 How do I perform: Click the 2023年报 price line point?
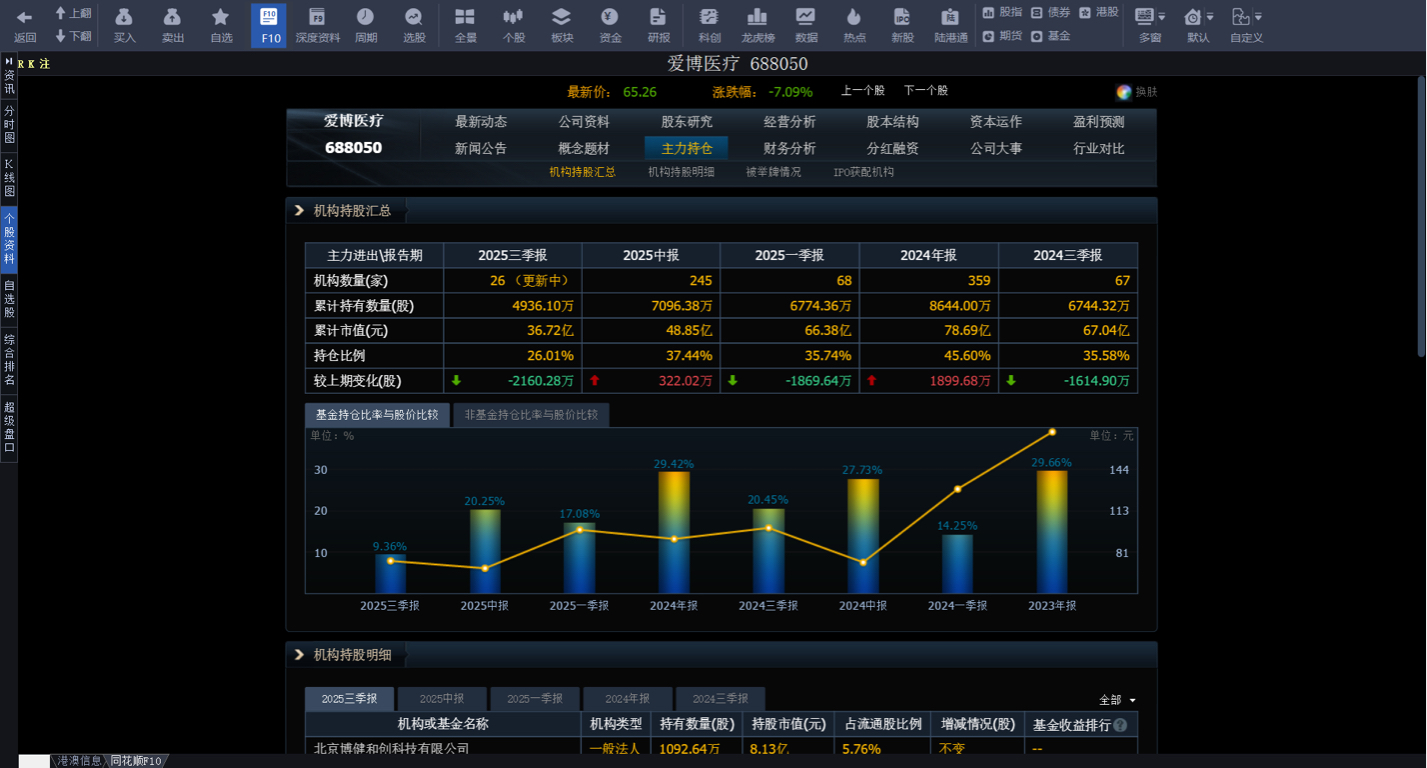tap(1052, 432)
